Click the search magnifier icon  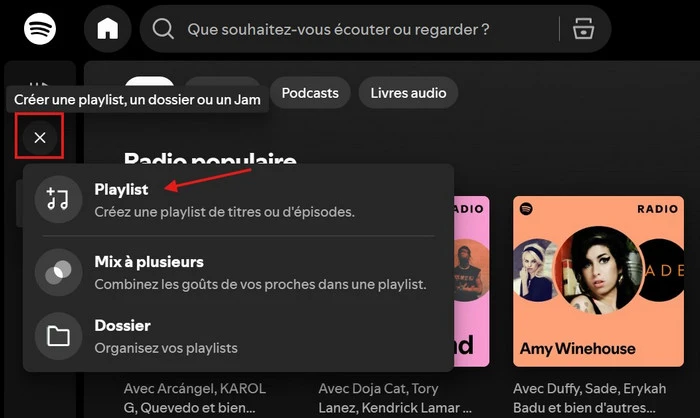(163, 29)
